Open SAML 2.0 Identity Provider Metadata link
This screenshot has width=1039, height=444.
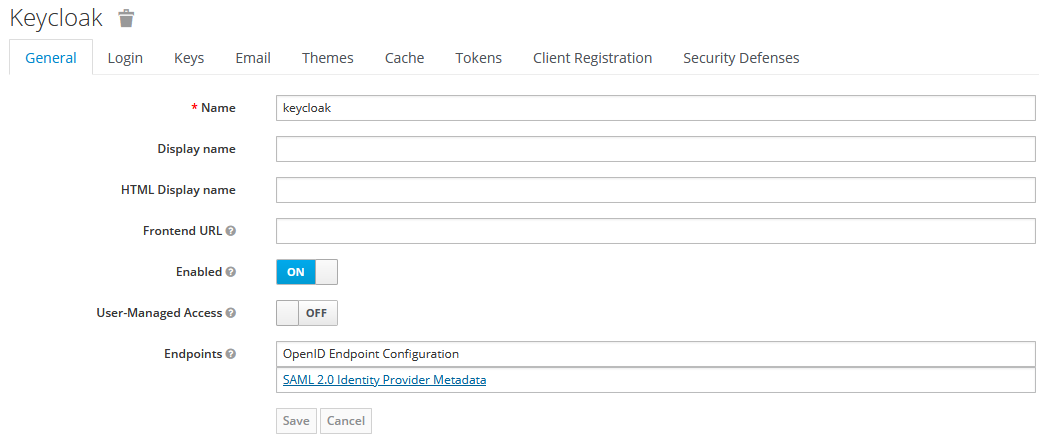(384, 380)
